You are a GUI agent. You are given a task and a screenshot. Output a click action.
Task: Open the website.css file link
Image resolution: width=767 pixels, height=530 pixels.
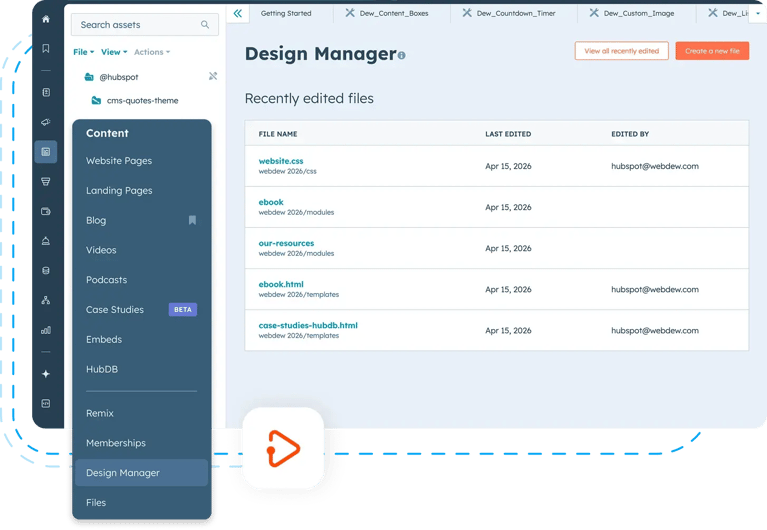281,161
